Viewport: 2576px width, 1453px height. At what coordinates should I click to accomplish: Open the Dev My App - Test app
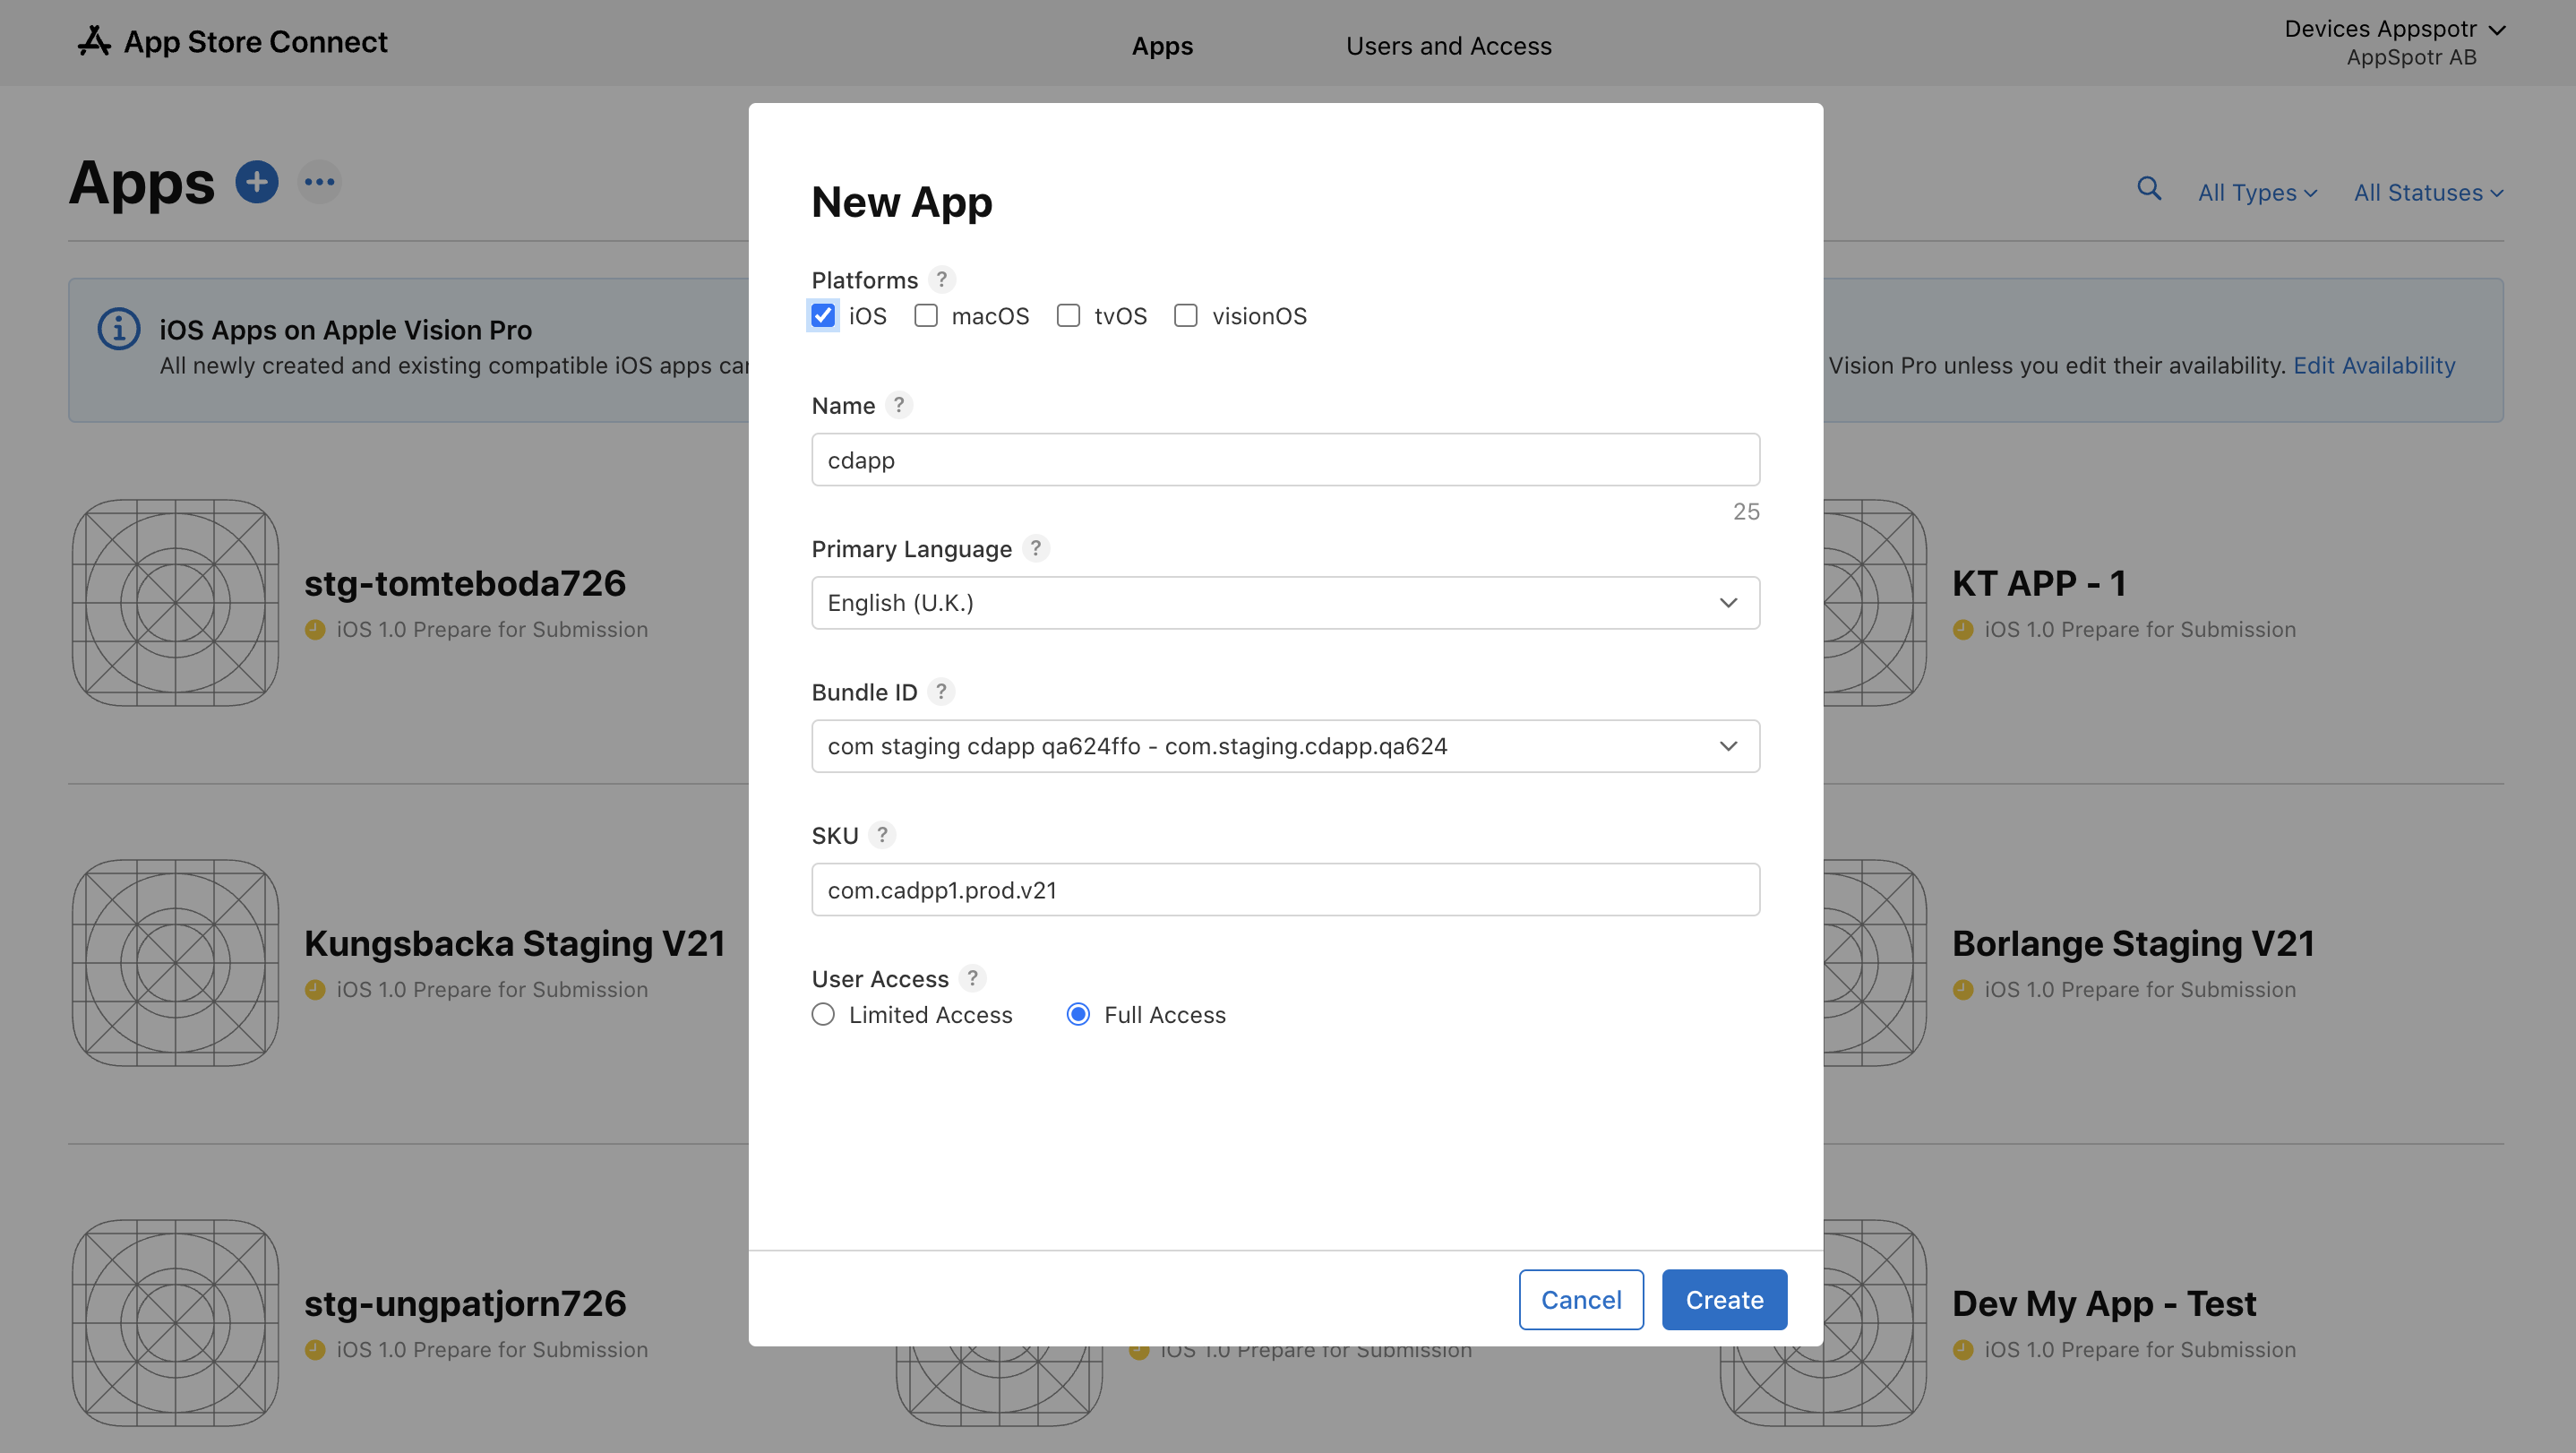[2104, 1303]
